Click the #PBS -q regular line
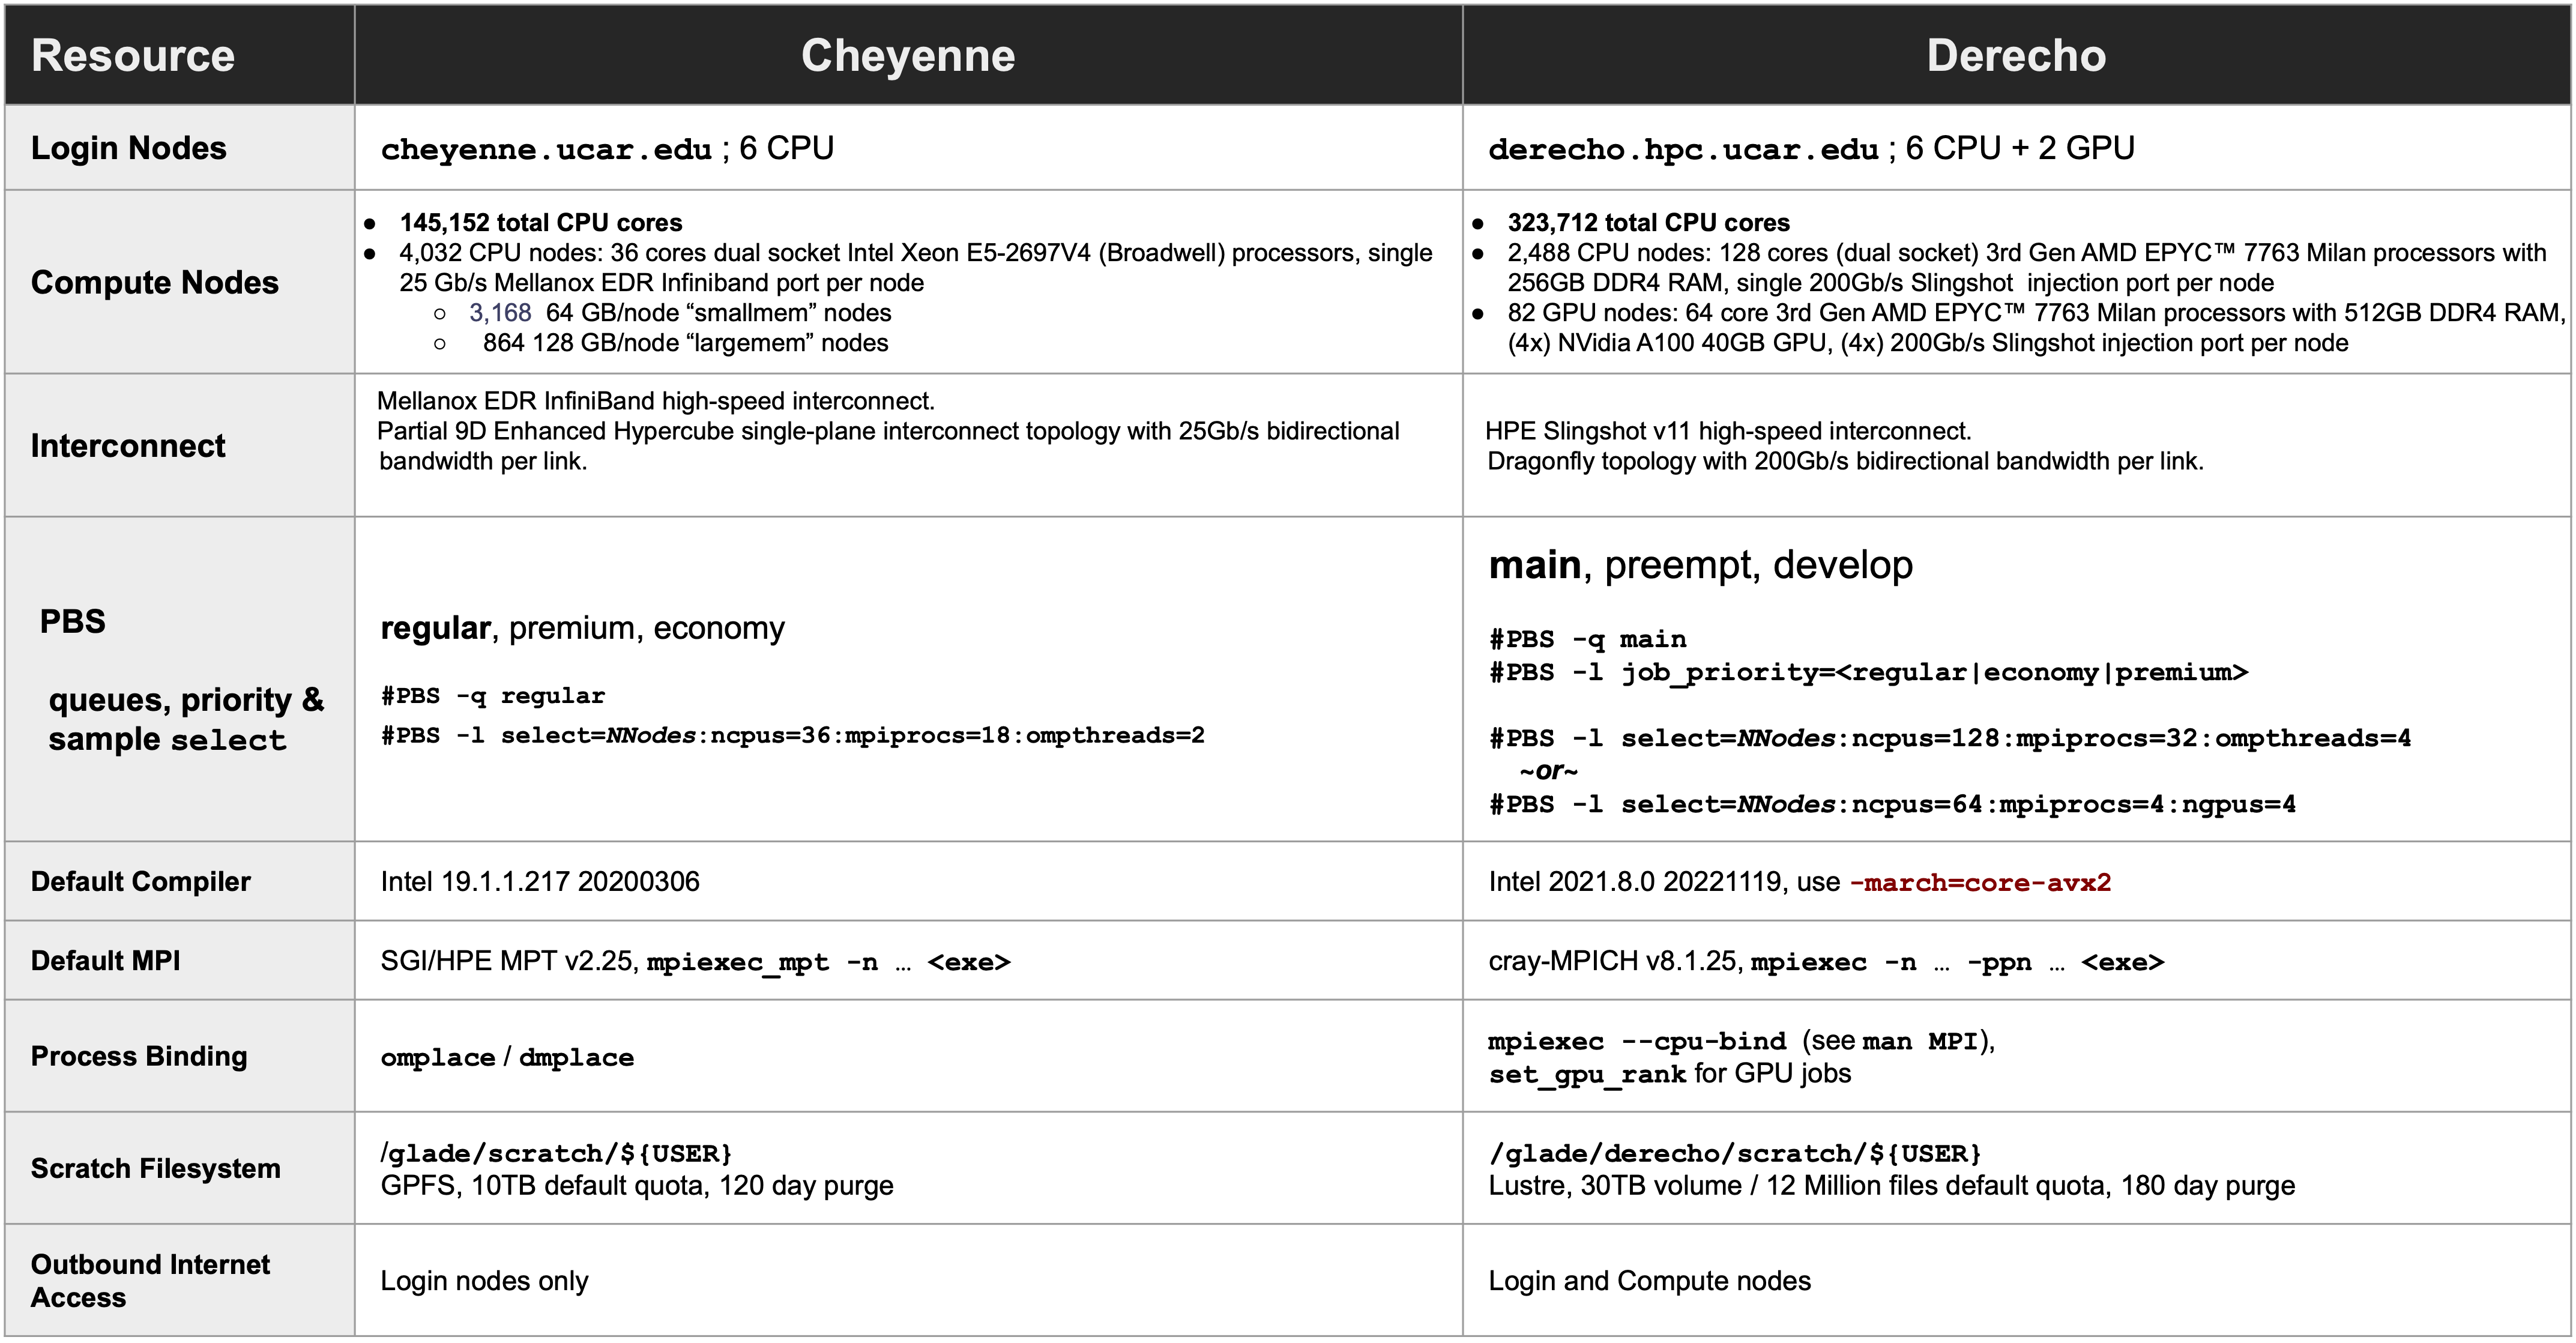Screen dimensions: 2576x1343 coord(493,696)
